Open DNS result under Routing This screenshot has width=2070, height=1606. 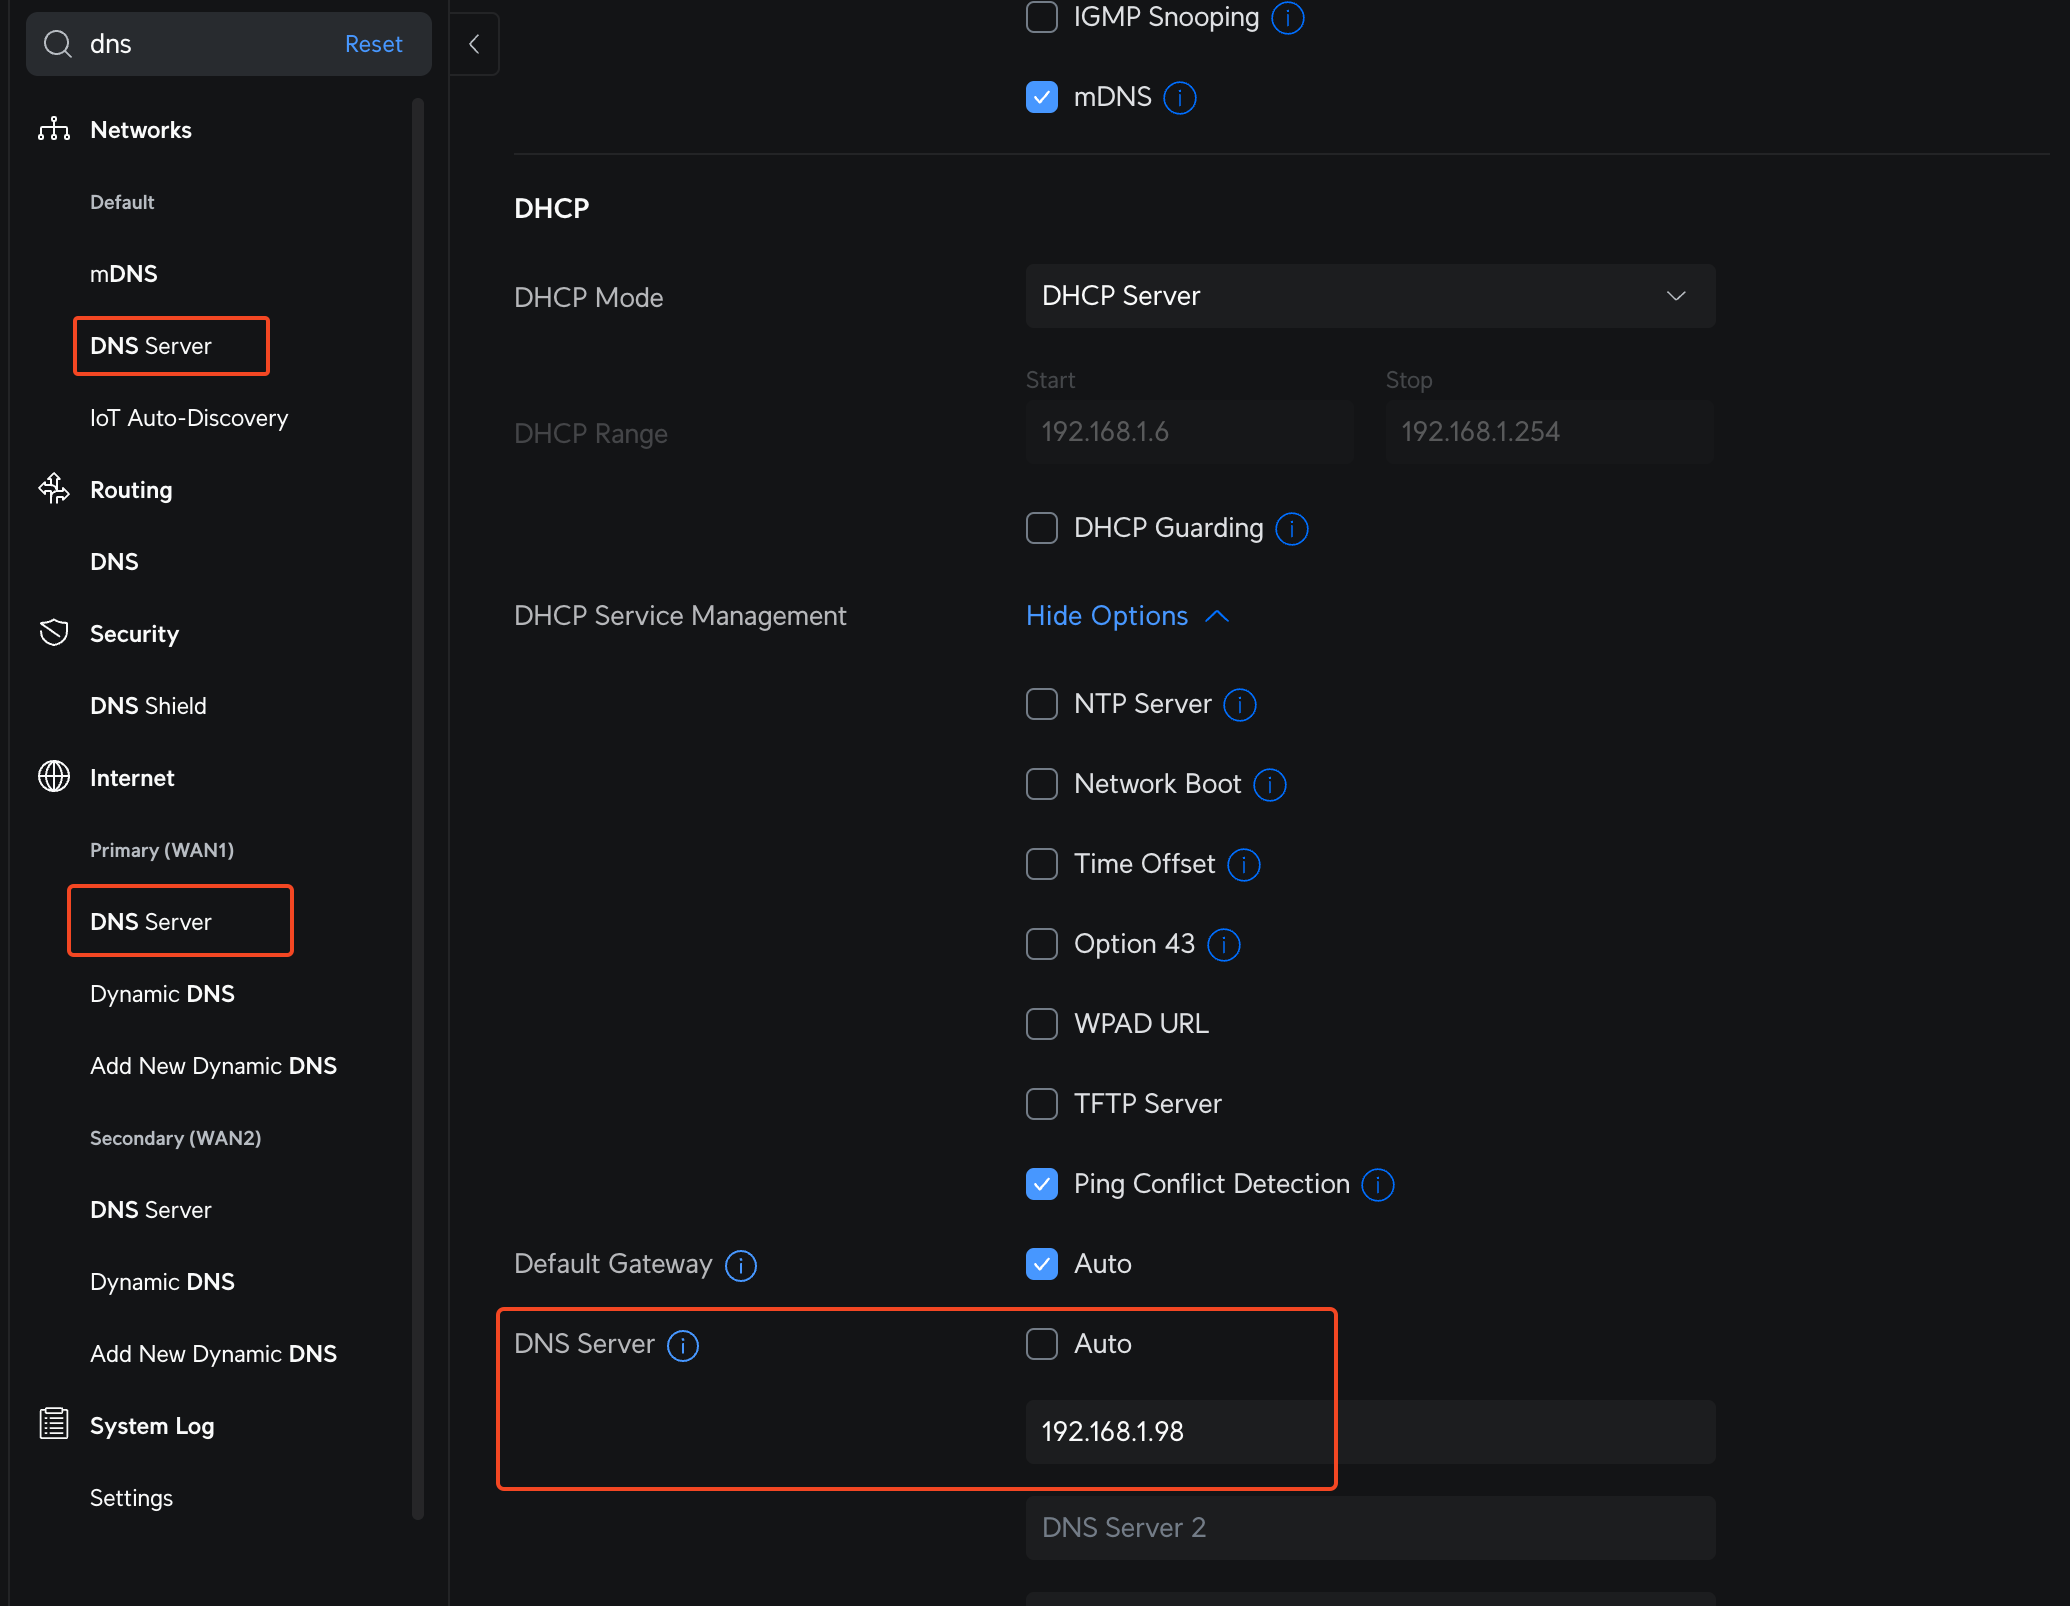114,562
